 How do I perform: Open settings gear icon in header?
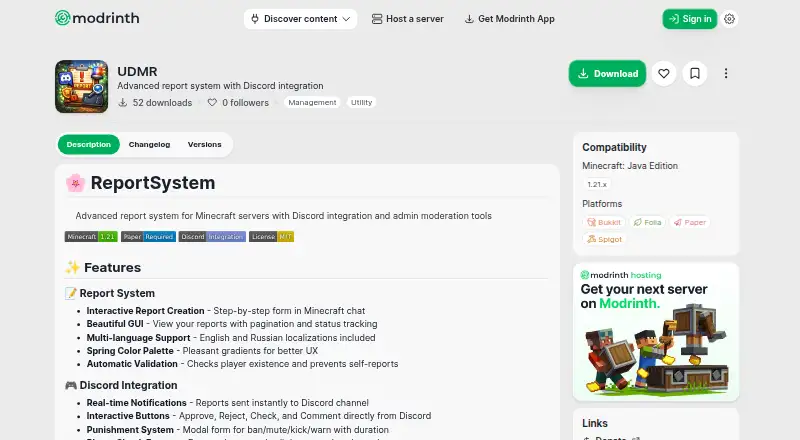click(x=730, y=19)
